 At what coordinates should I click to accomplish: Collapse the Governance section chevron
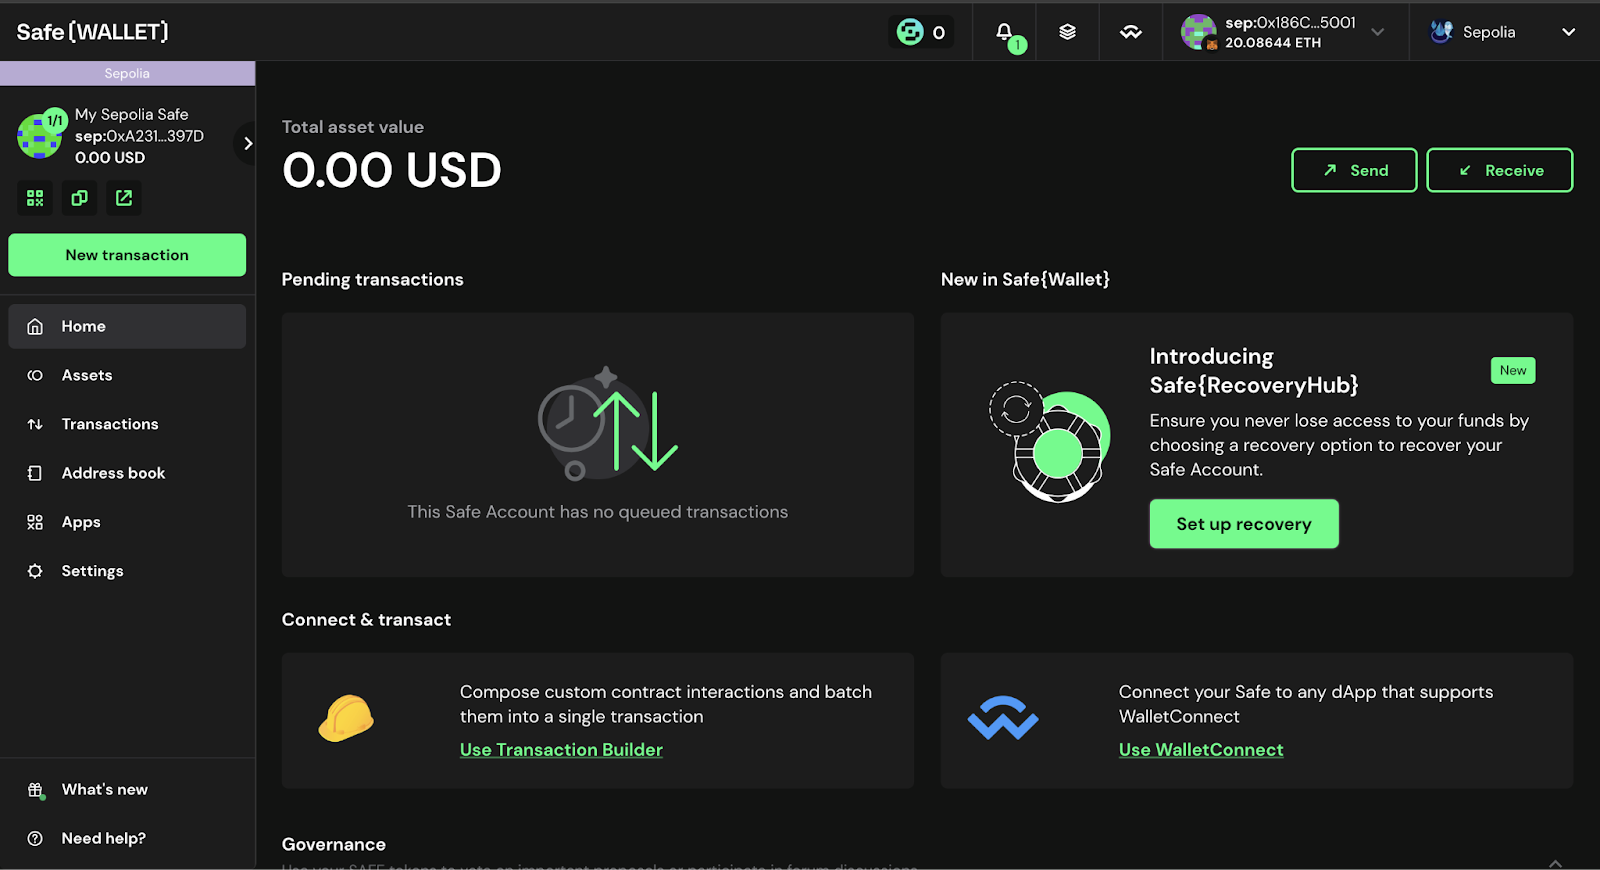coord(1555,862)
